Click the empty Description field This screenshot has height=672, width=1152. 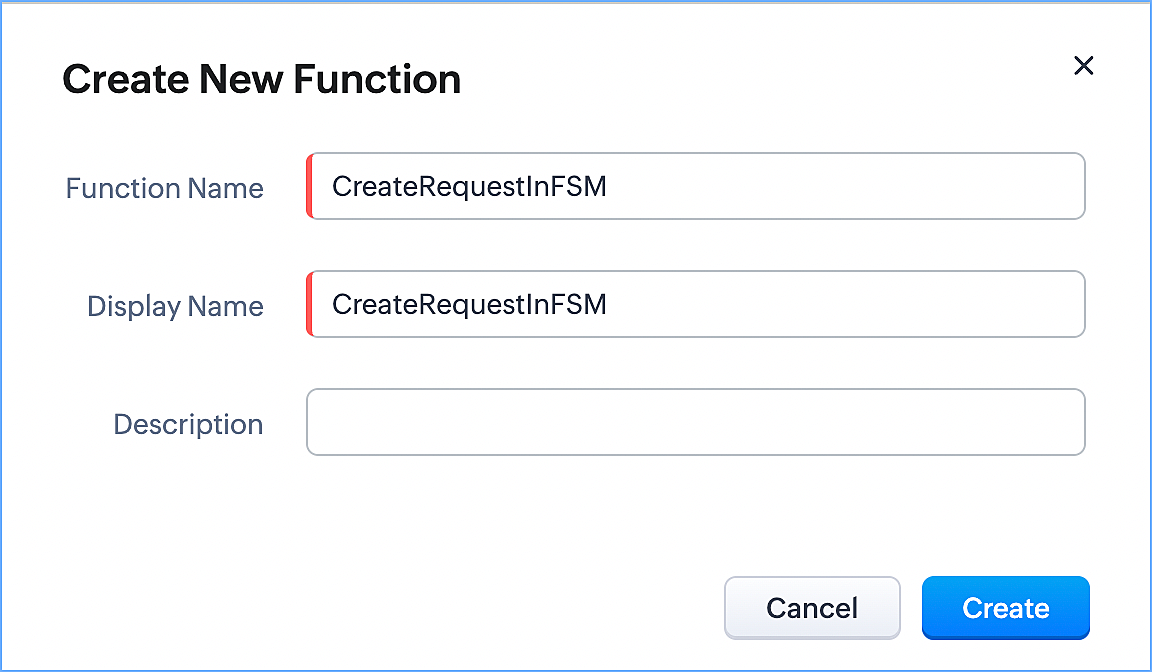[x=696, y=422]
